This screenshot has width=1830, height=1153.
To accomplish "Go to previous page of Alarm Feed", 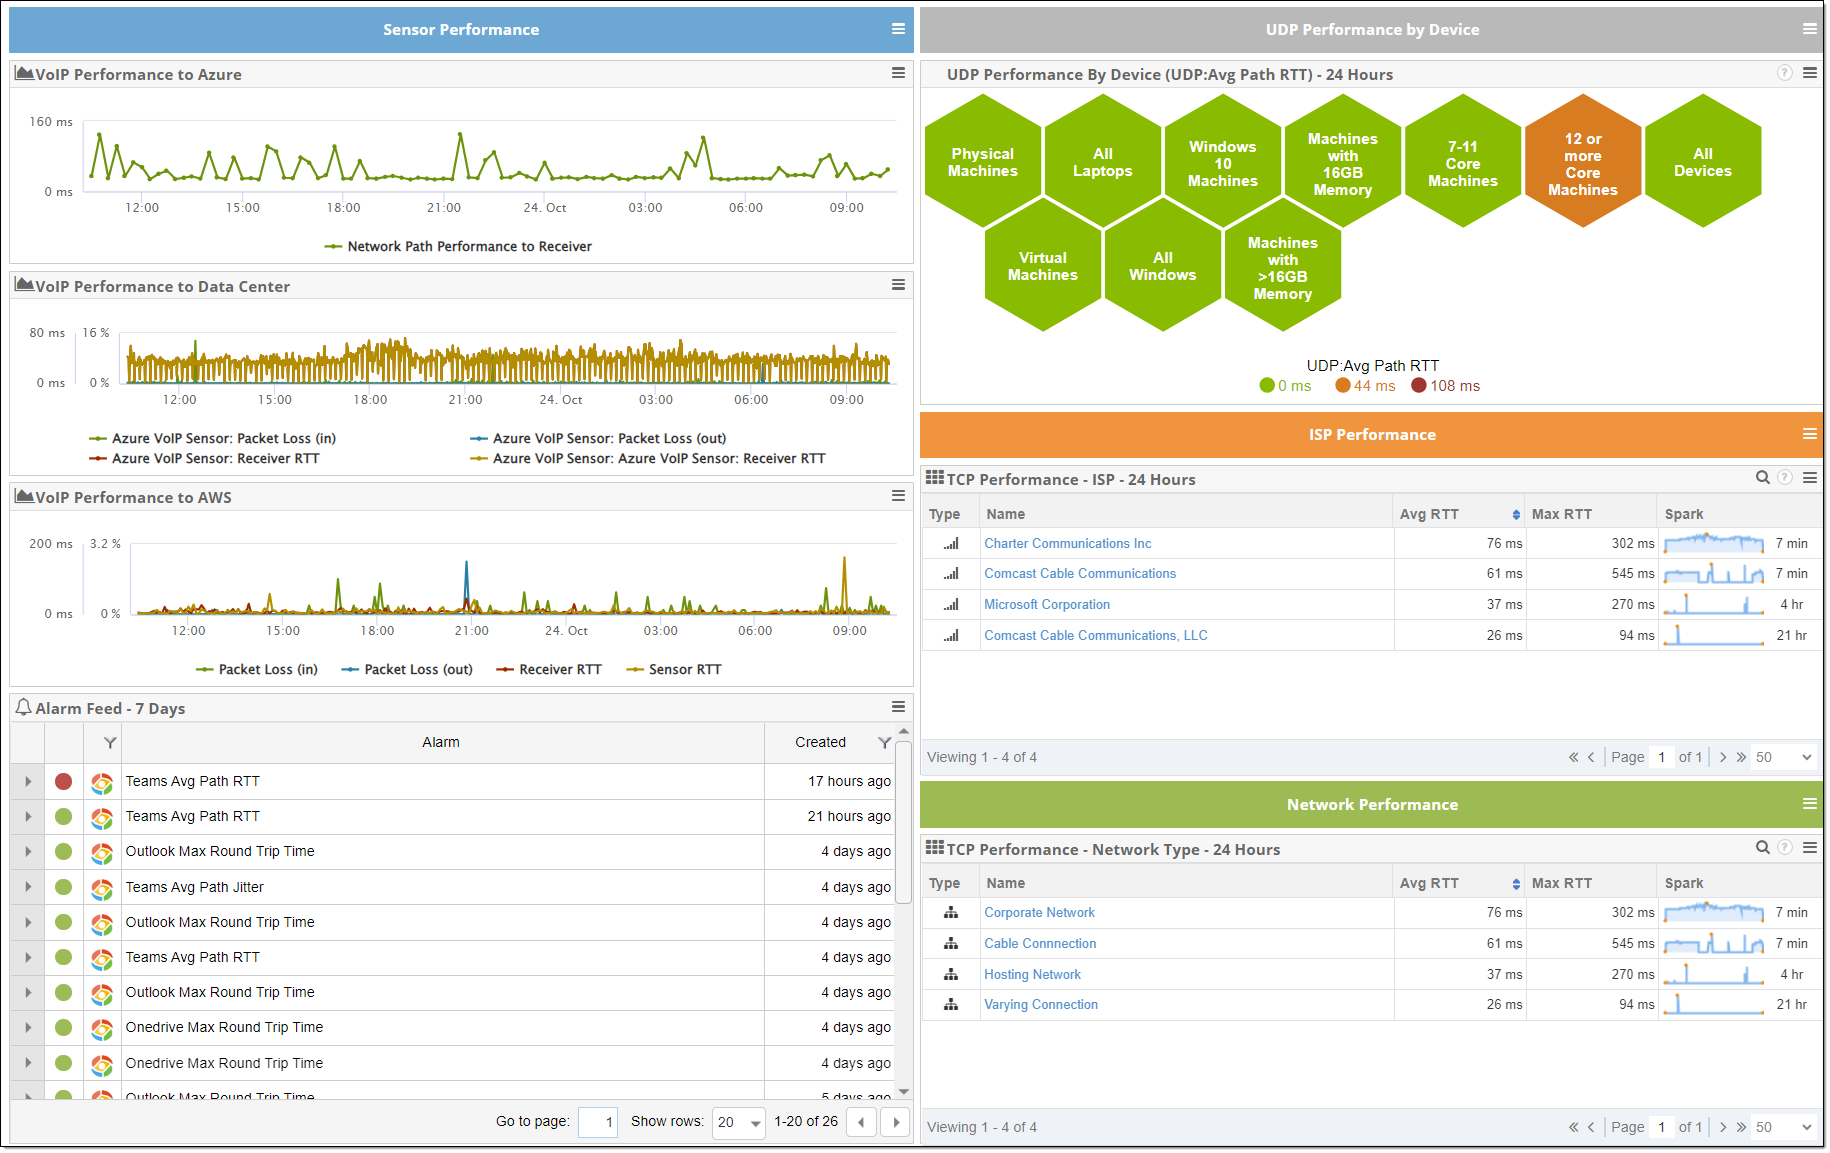I will click(861, 1122).
